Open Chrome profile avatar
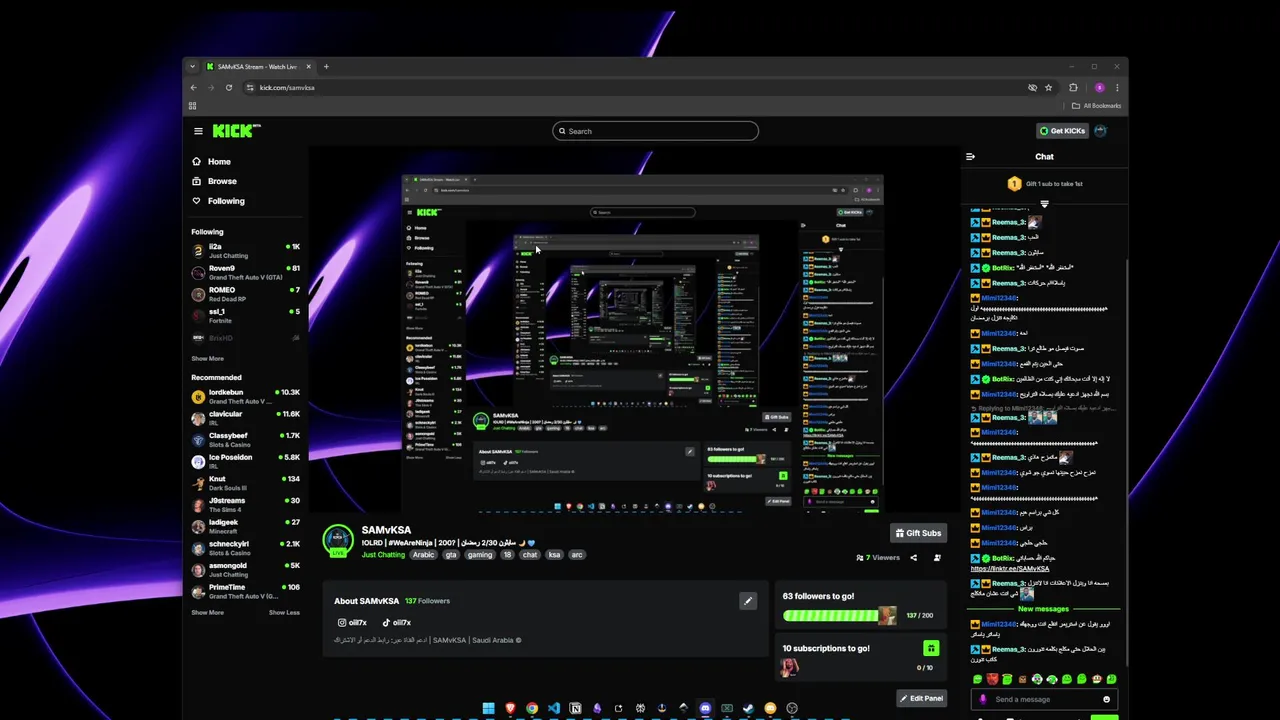1280x720 pixels. [x=1099, y=87]
